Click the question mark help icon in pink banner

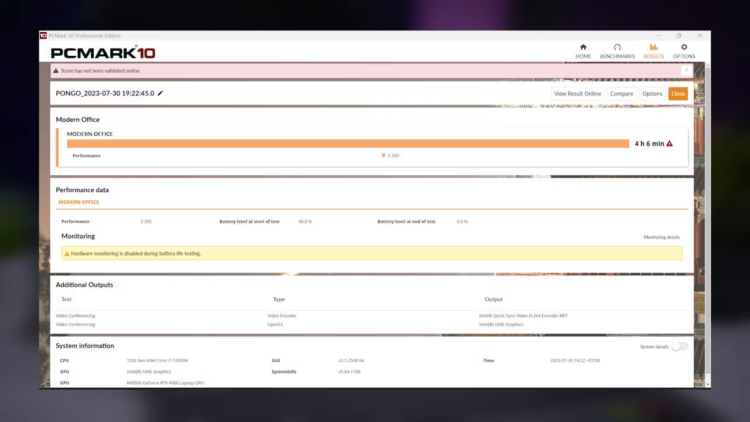pos(686,71)
